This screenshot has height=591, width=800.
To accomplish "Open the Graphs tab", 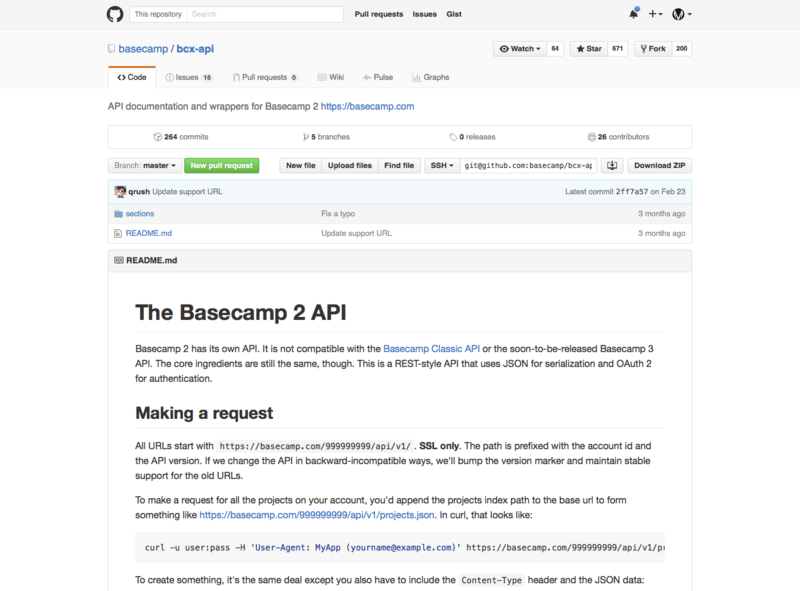I will 431,77.
